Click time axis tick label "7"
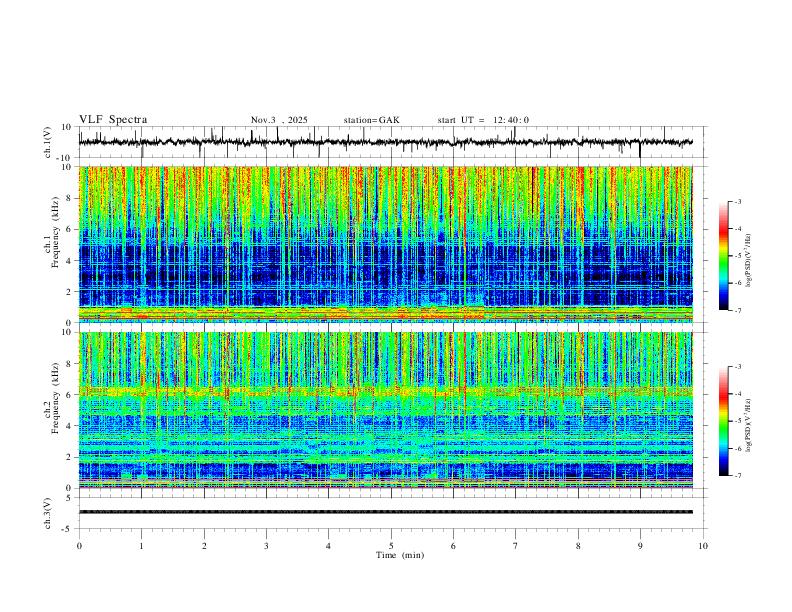This screenshot has height=612, width=792. coord(516,546)
